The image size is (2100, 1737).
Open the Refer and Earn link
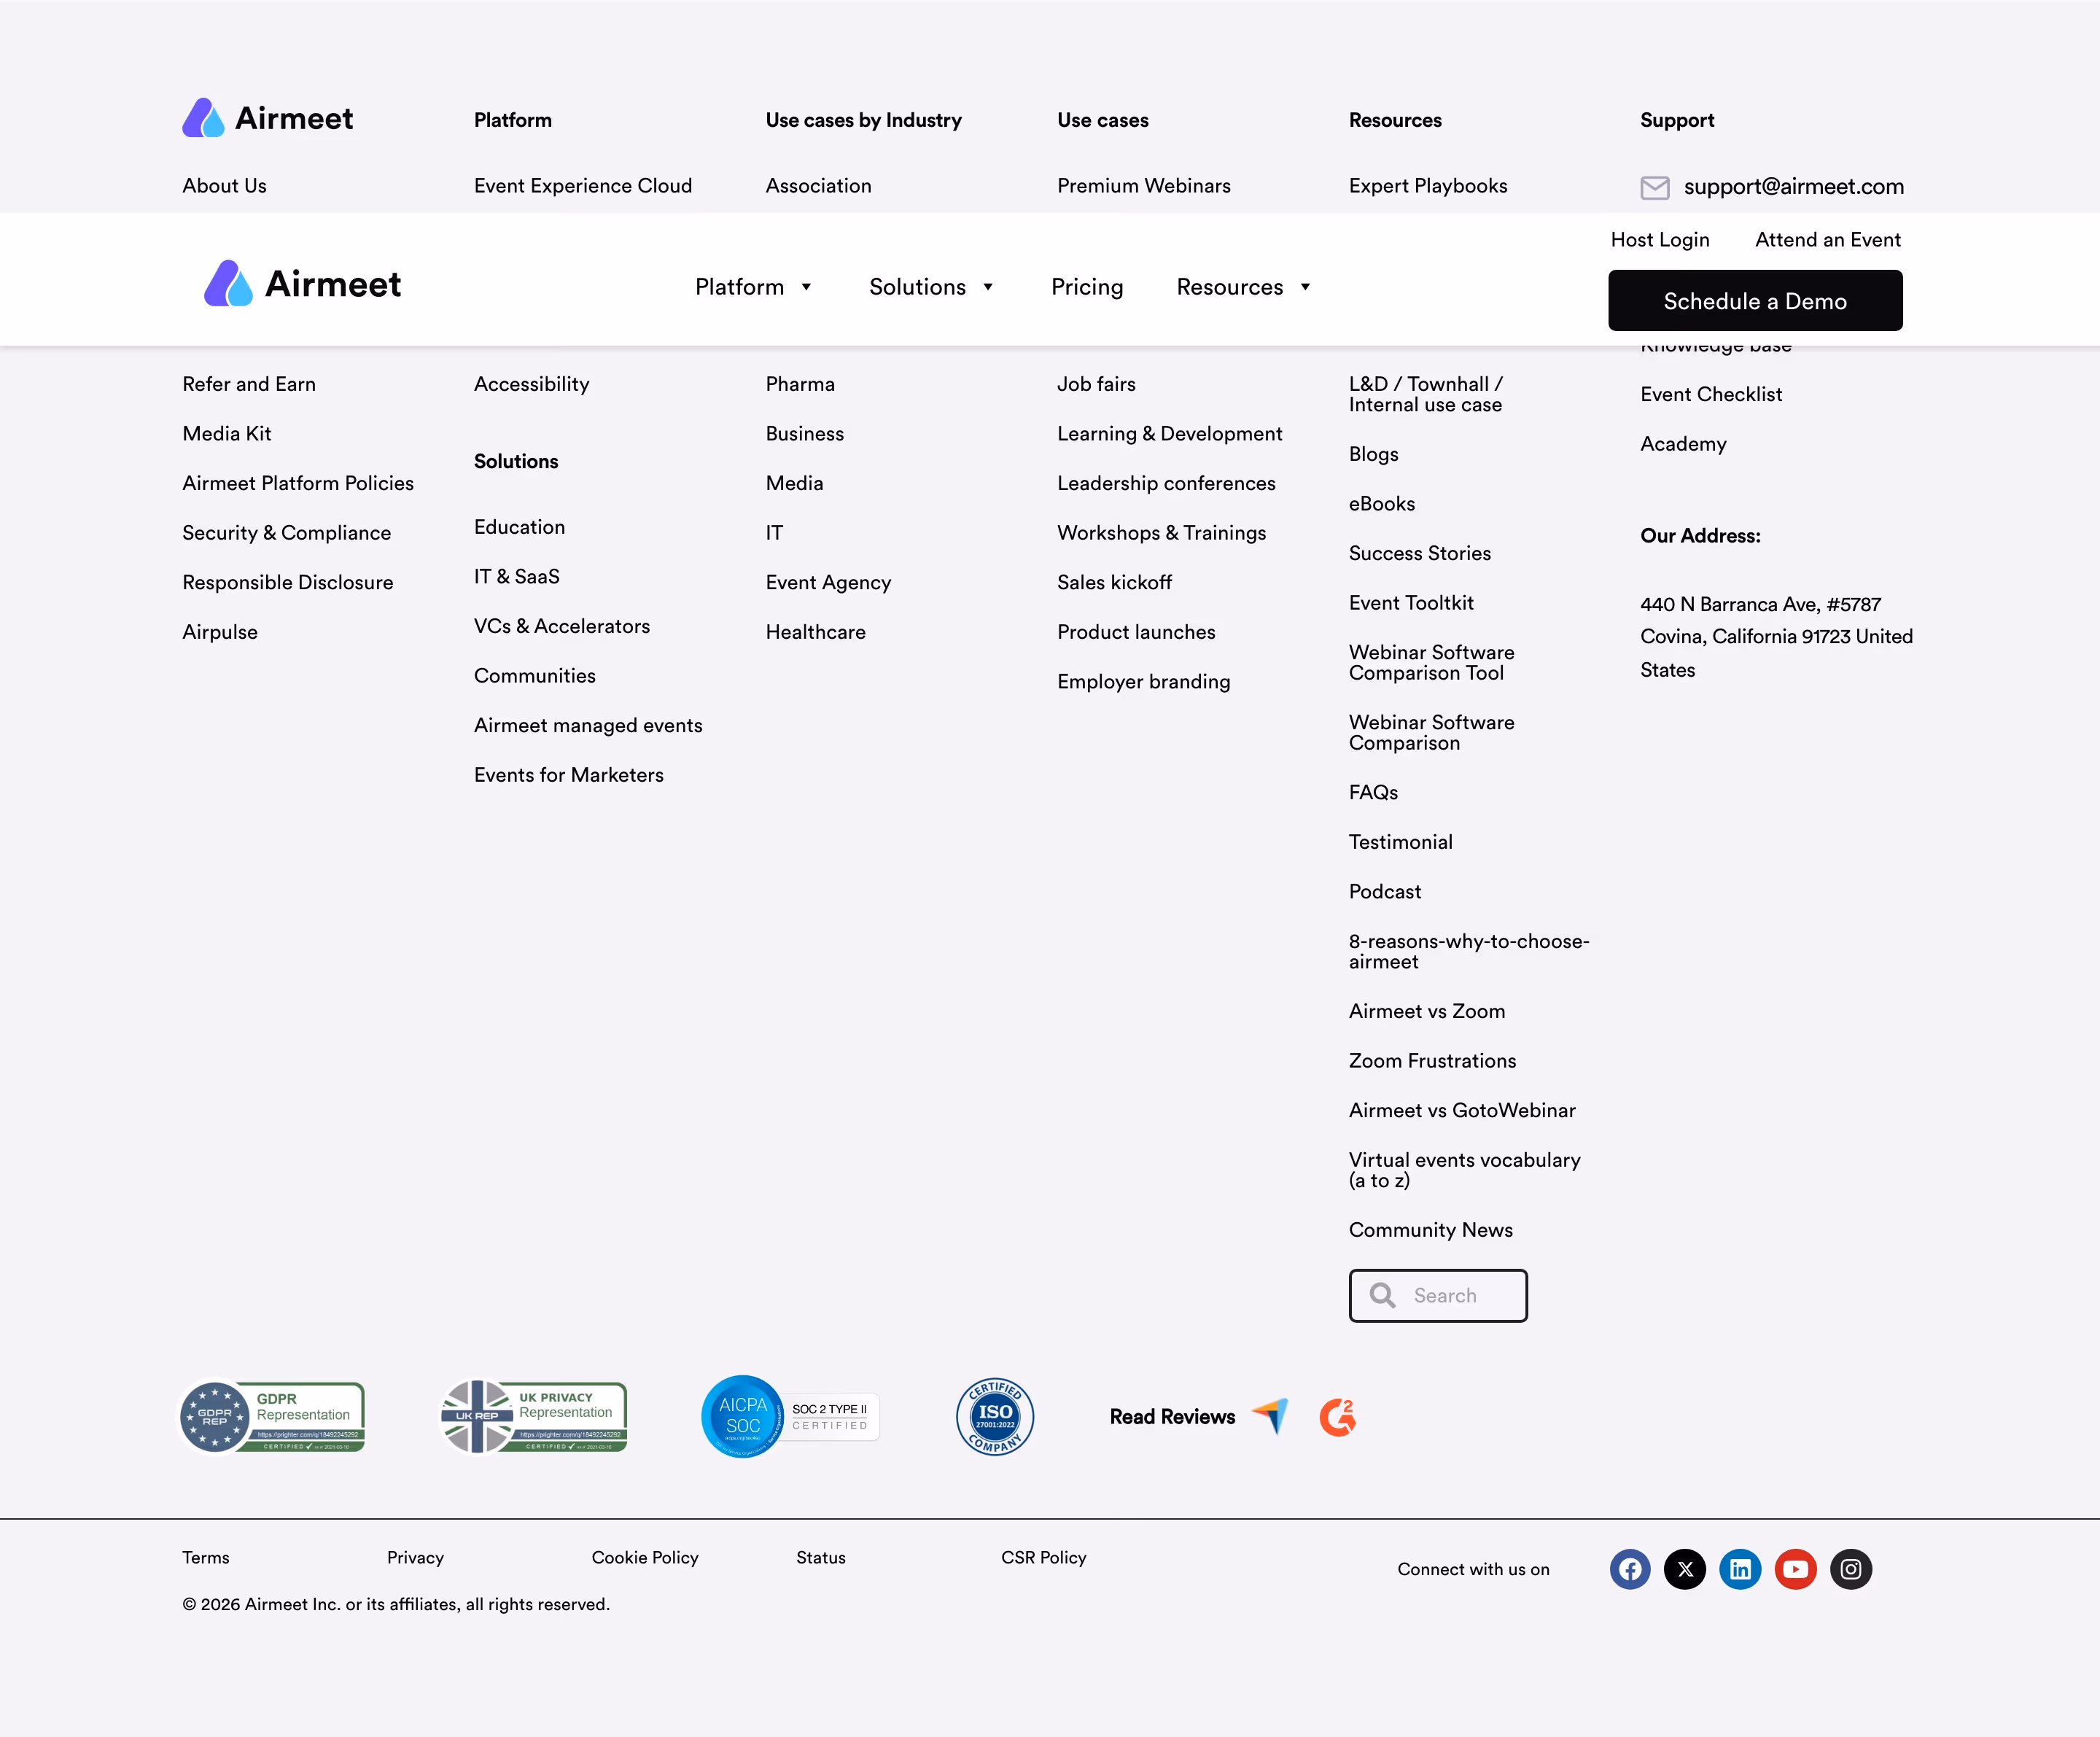(248, 384)
